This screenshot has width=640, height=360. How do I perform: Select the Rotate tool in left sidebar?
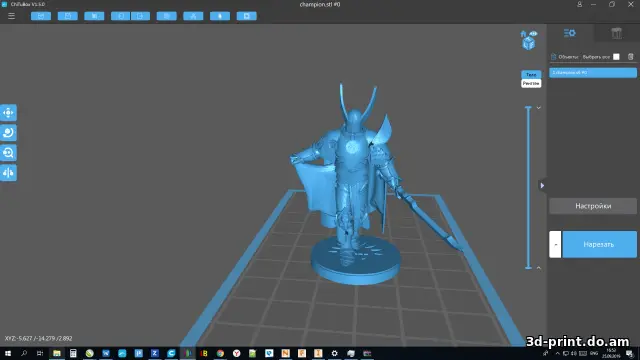(8, 133)
